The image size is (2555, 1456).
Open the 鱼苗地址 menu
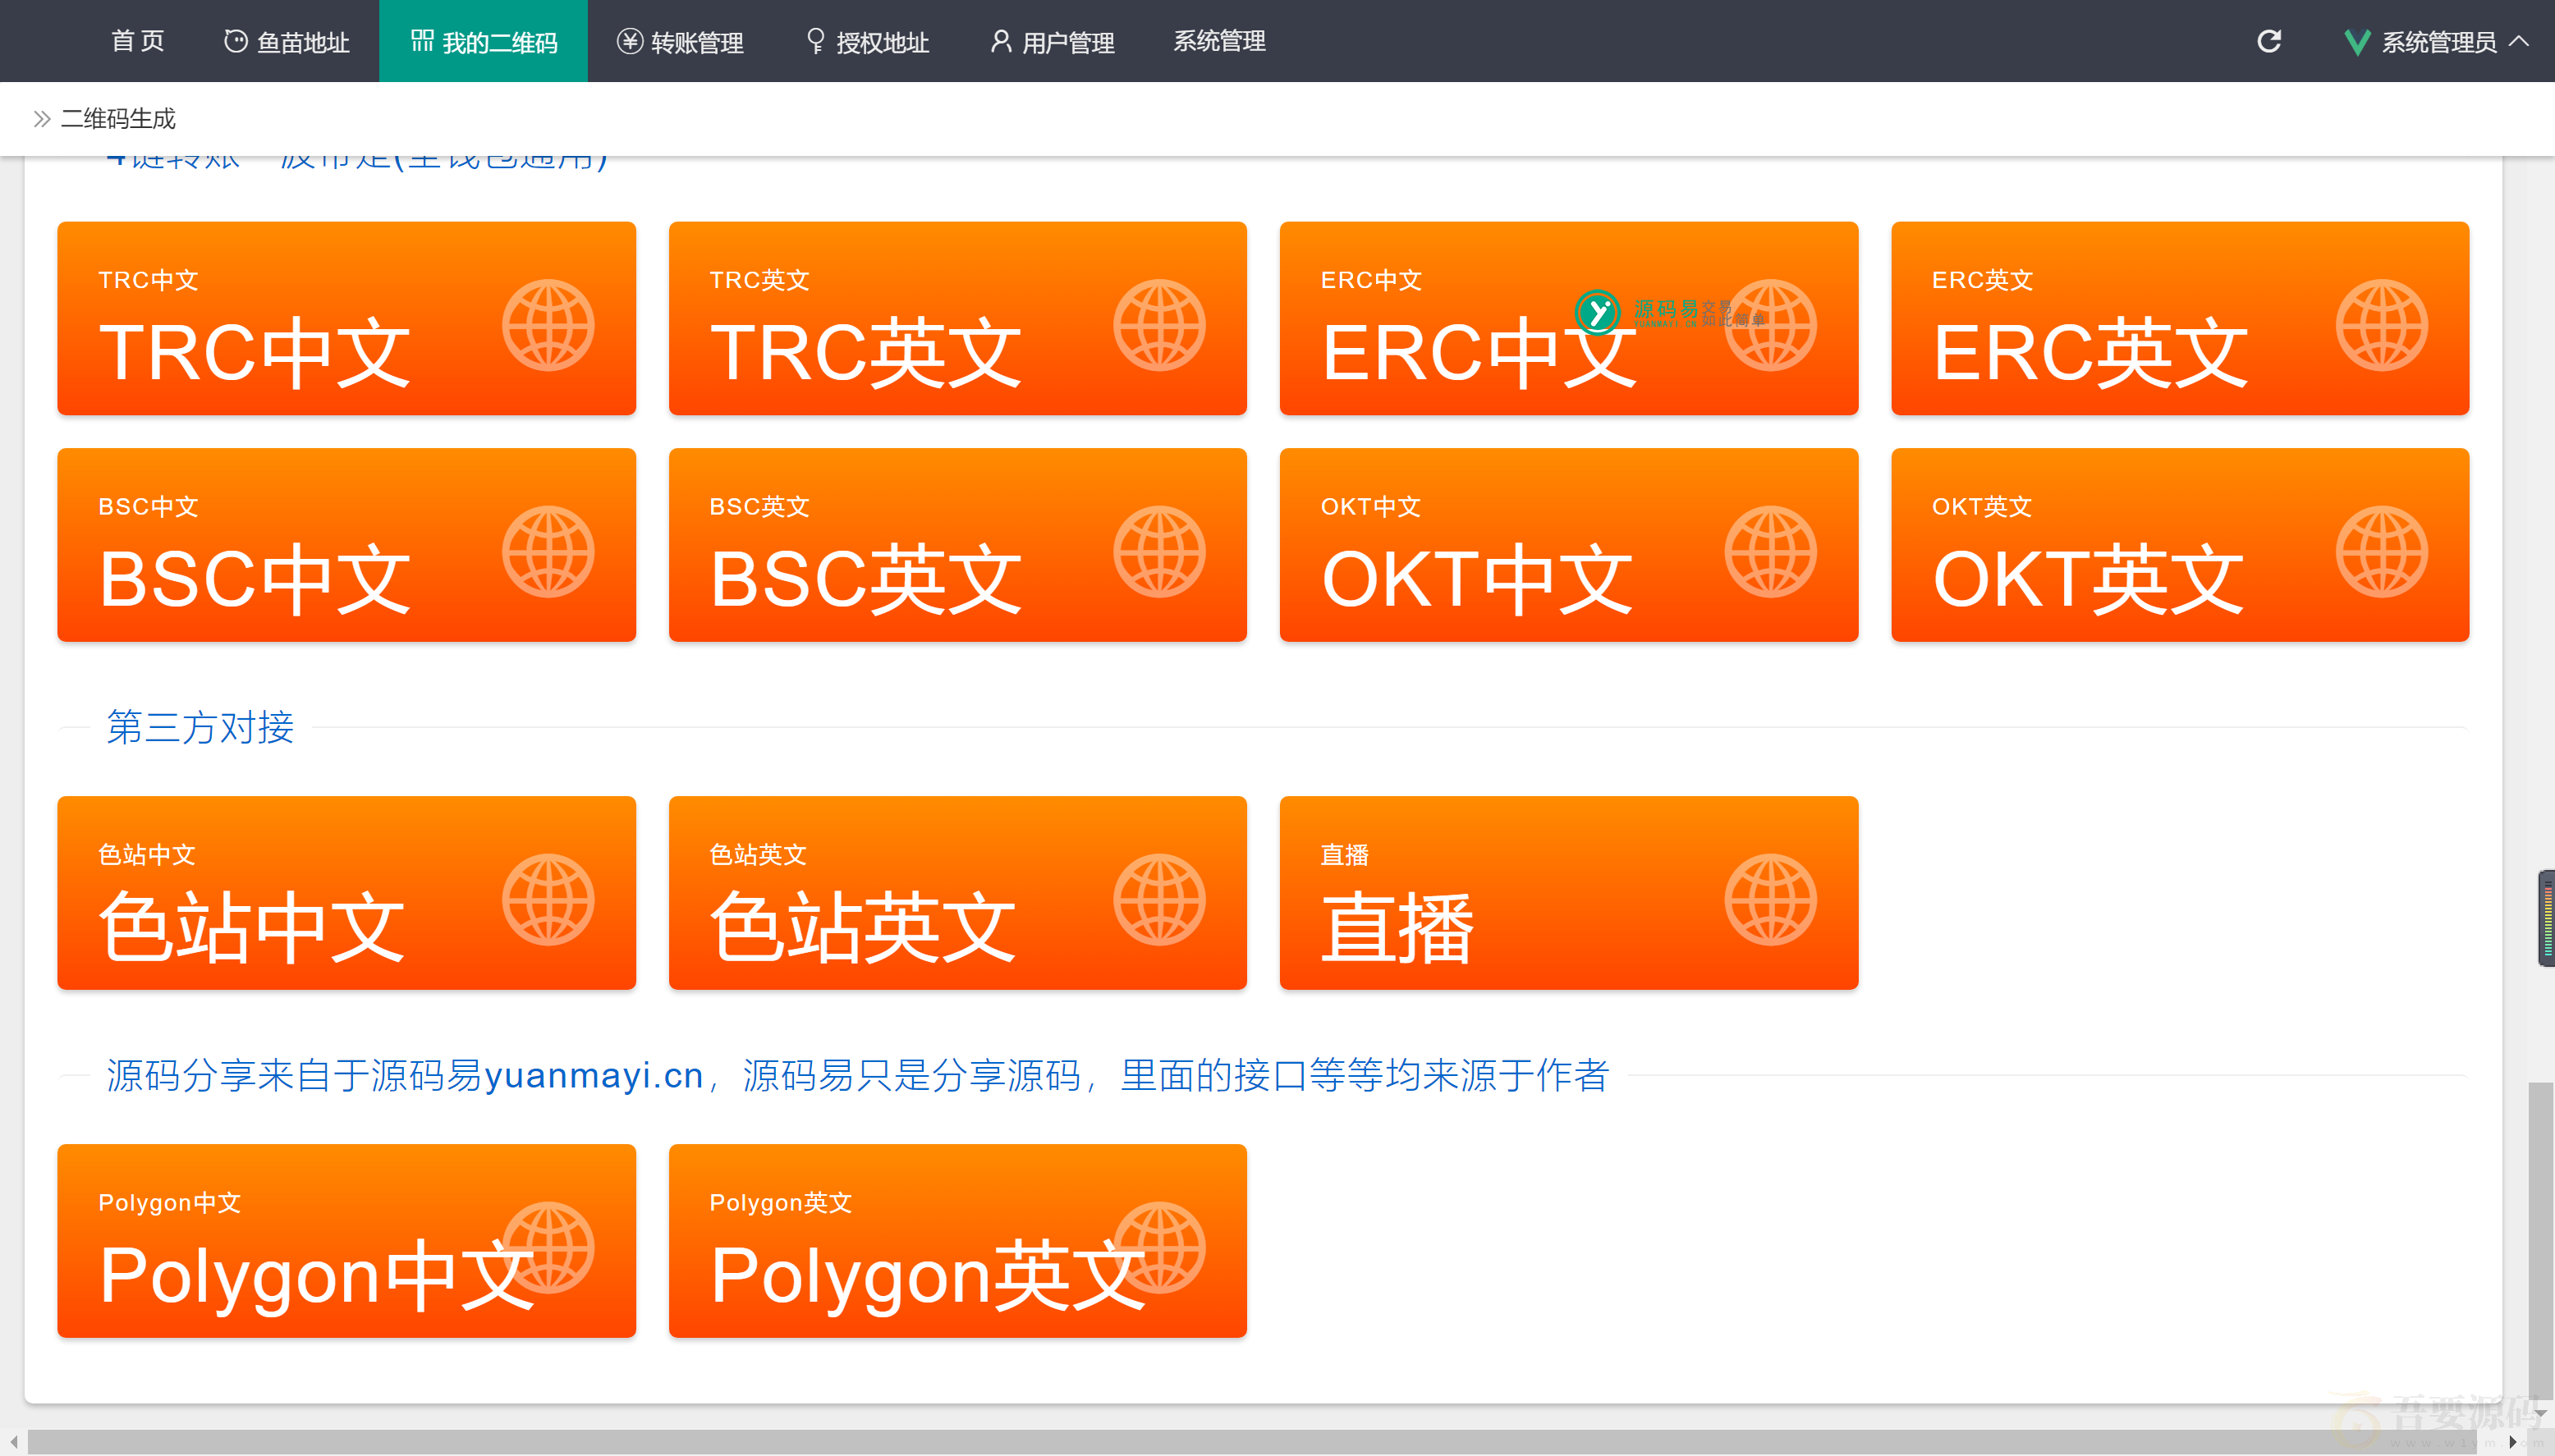click(286, 41)
